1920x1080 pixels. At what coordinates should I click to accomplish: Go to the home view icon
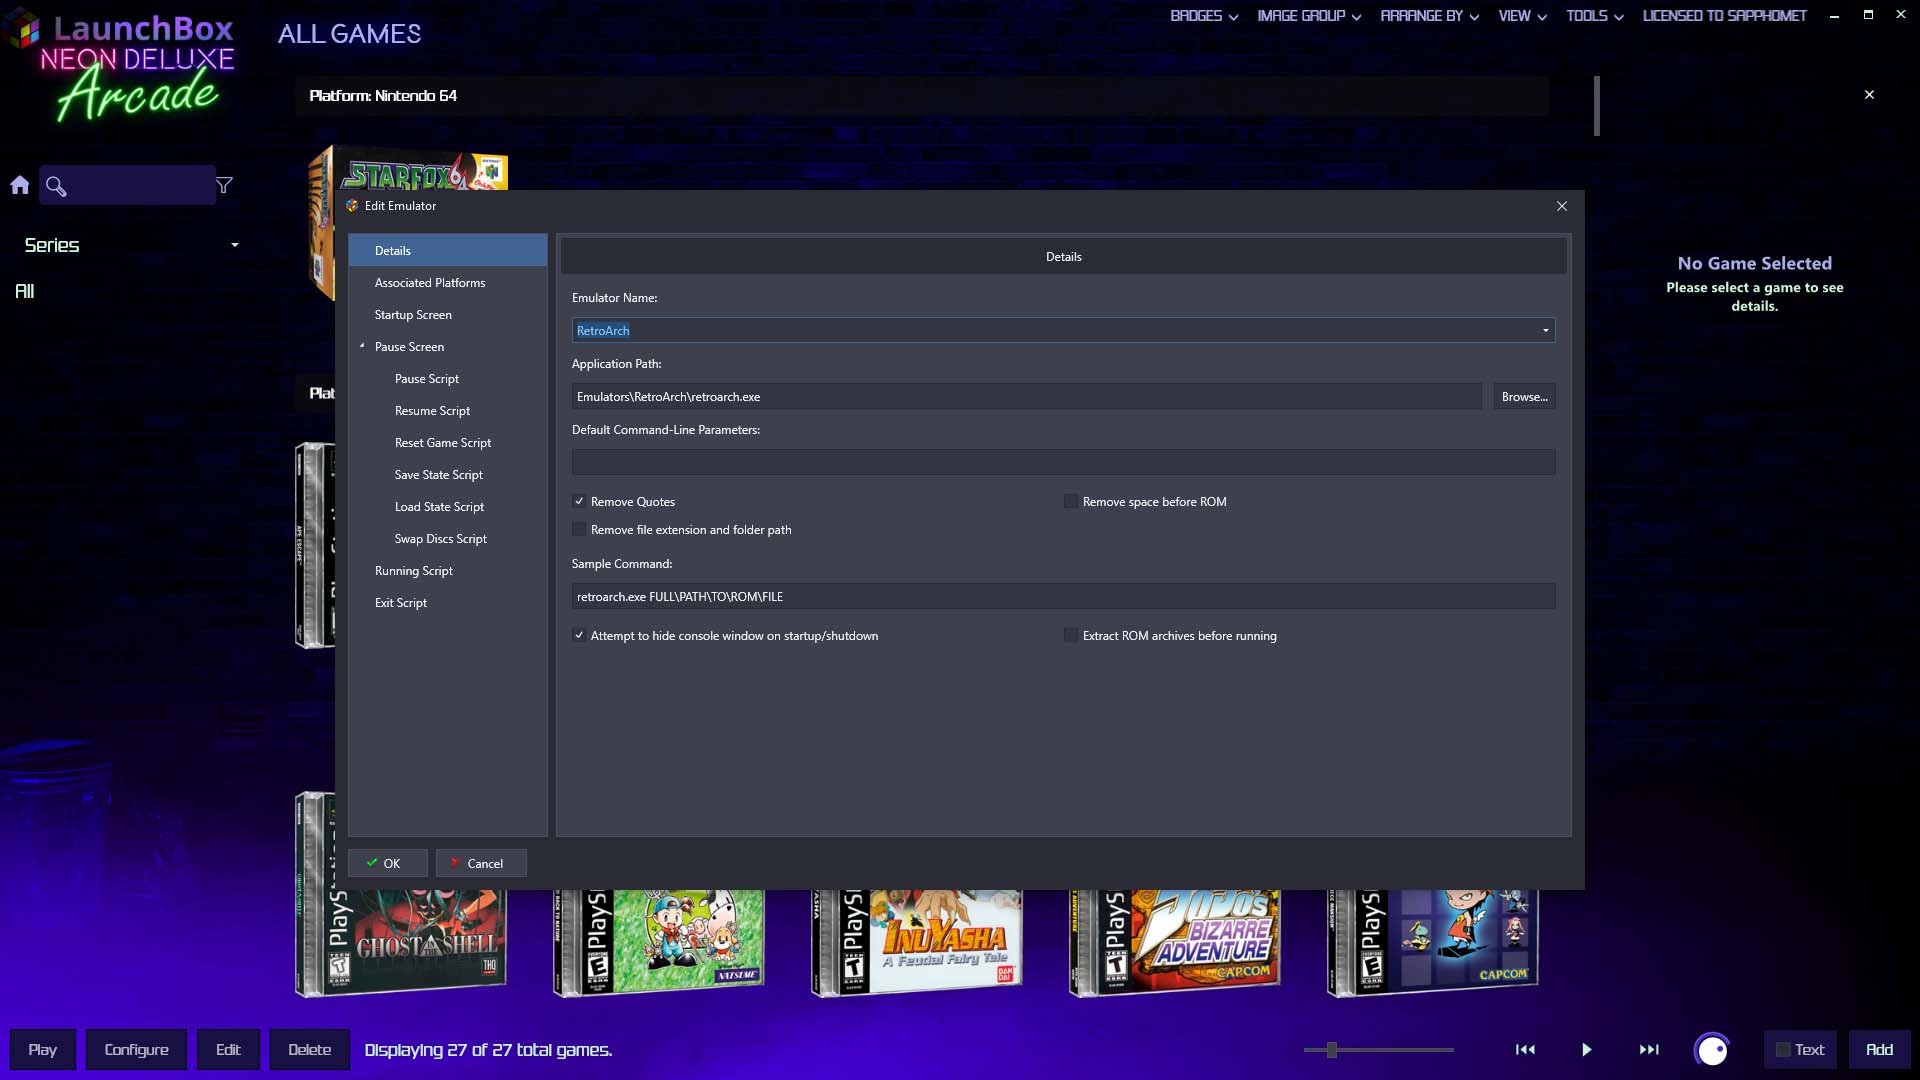click(x=20, y=185)
